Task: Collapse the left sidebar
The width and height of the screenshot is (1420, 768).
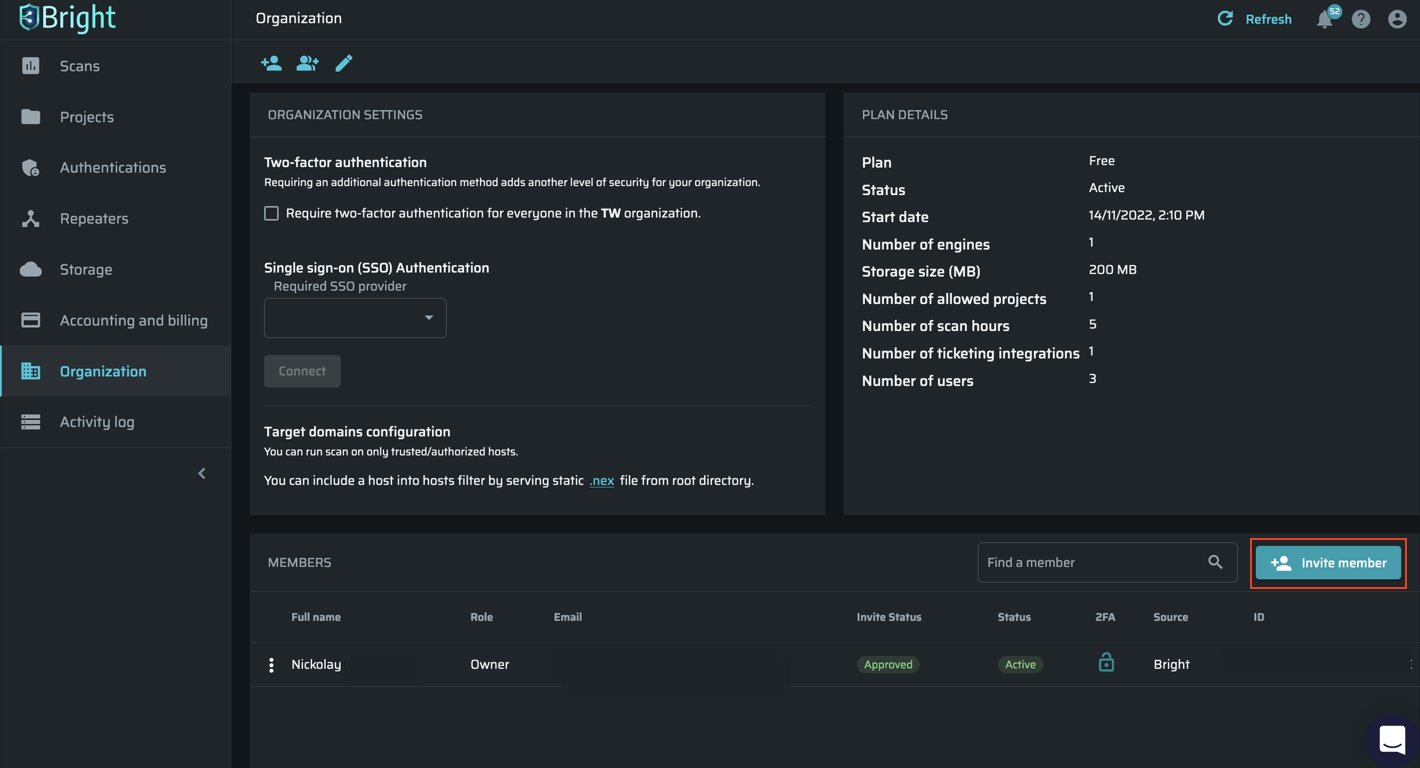Action: coord(202,473)
